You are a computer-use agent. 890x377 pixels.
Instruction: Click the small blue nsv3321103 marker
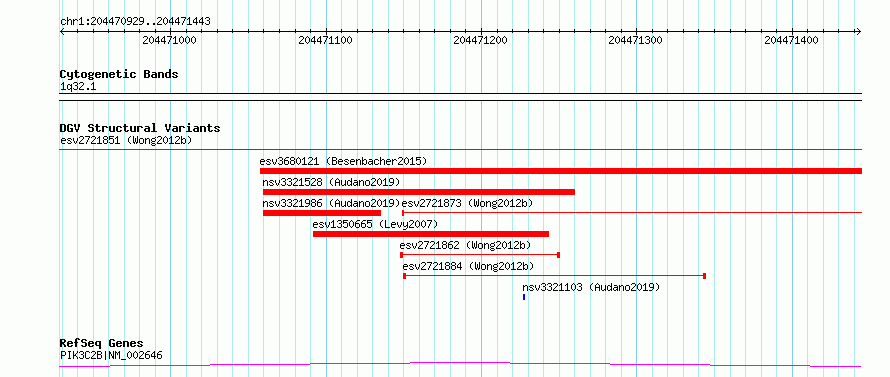(x=524, y=297)
